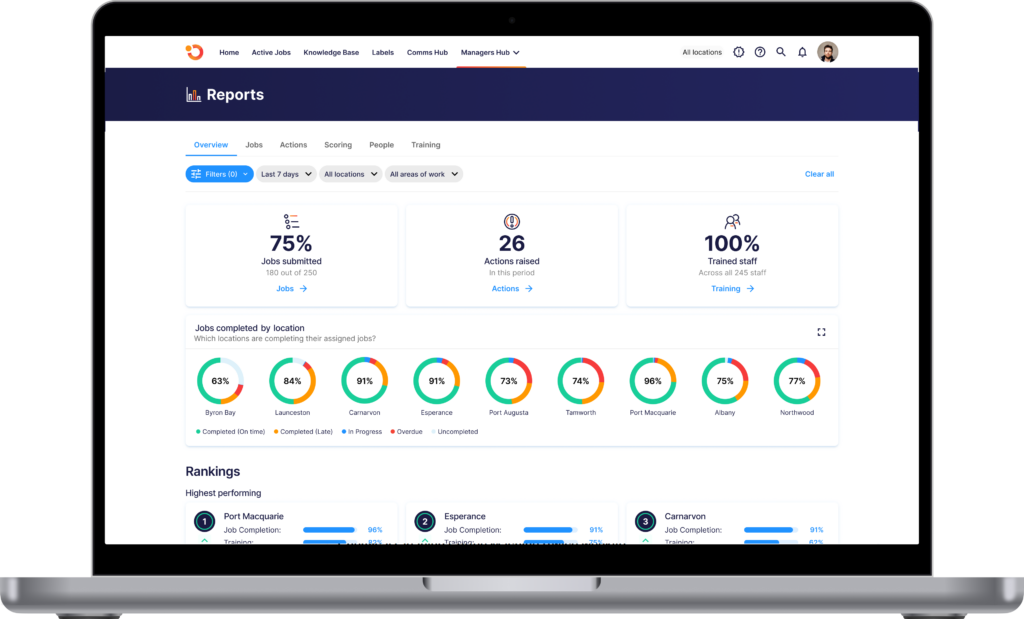The image size is (1024, 619).
Task: Click Port Macquarie Job Completion progress bar
Action: click(x=329, y=530)
